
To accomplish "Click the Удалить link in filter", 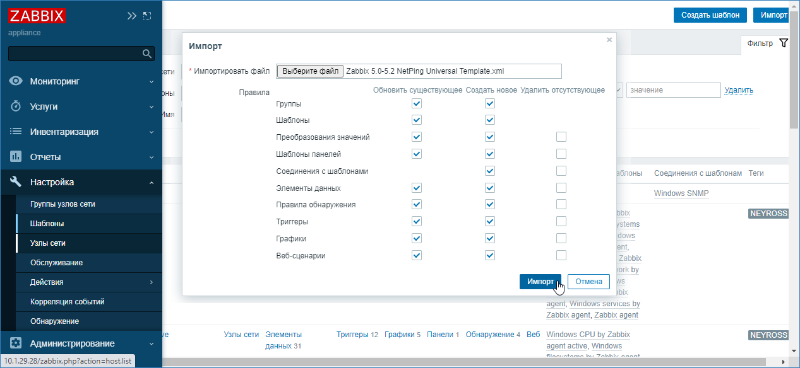I will coord(739,90).
